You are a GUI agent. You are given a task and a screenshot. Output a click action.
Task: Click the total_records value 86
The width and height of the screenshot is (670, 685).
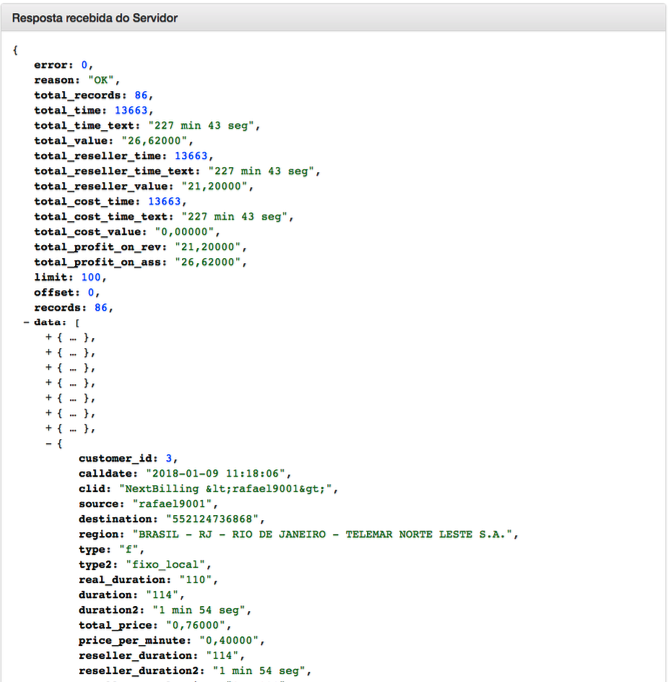(141, 95)
